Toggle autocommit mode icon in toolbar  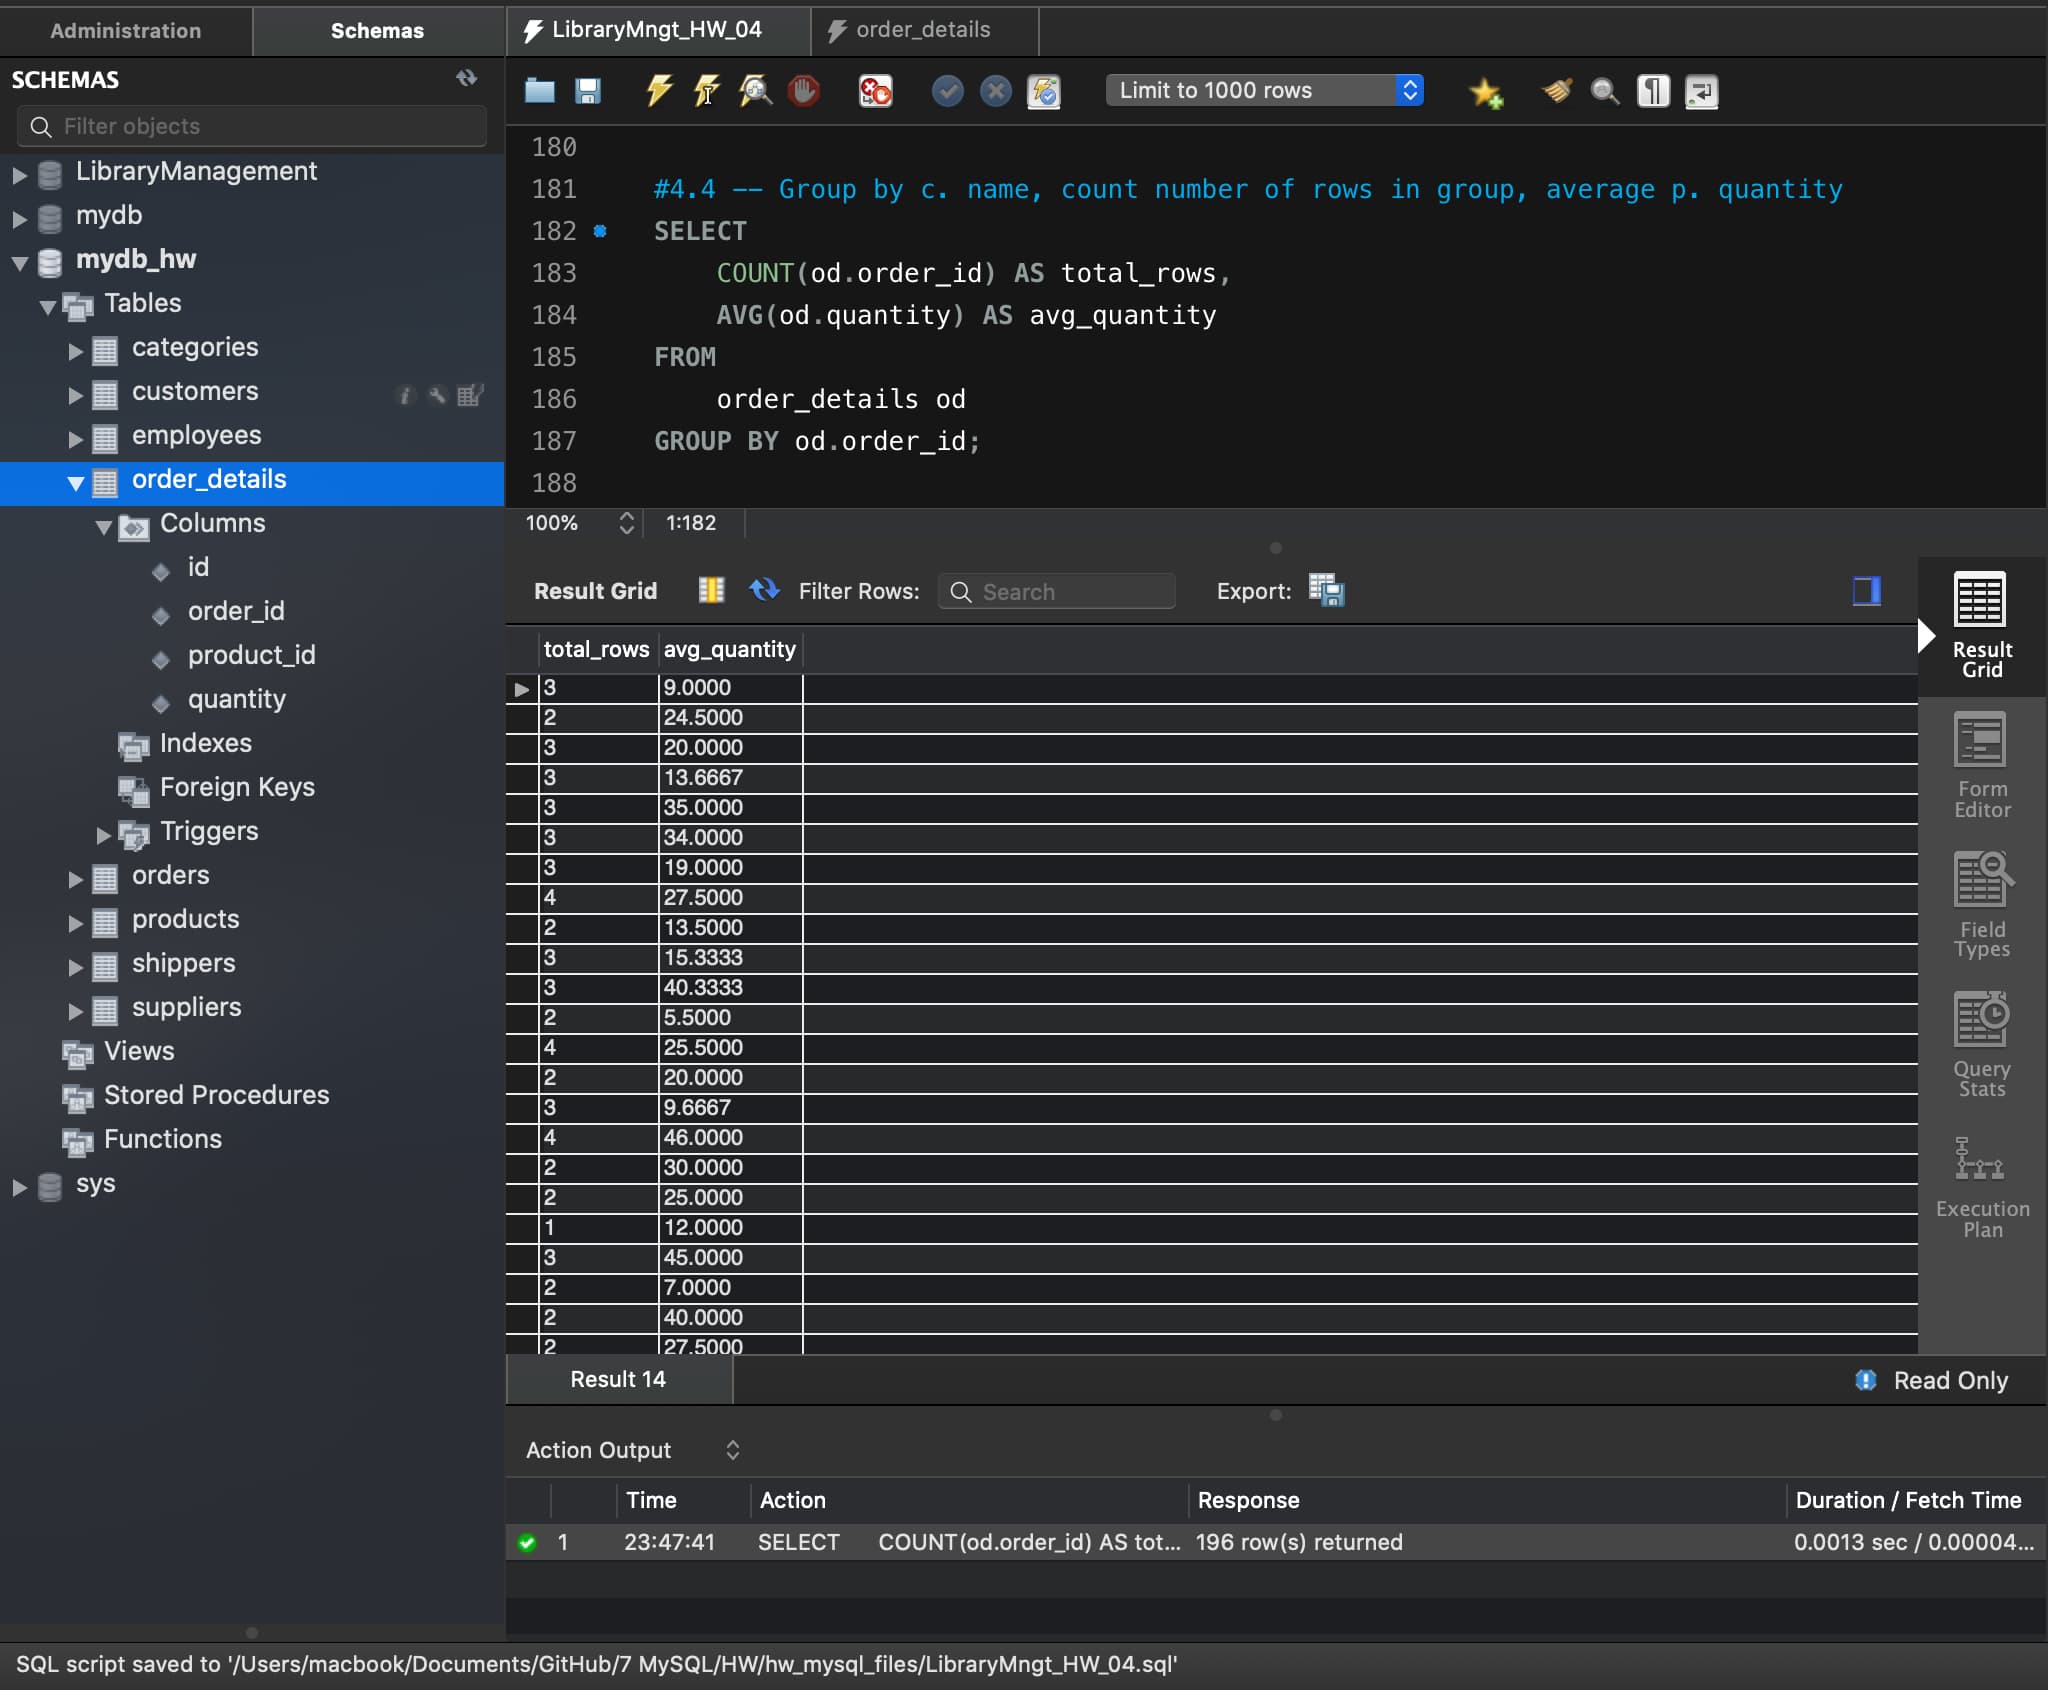coord(1044,91)
